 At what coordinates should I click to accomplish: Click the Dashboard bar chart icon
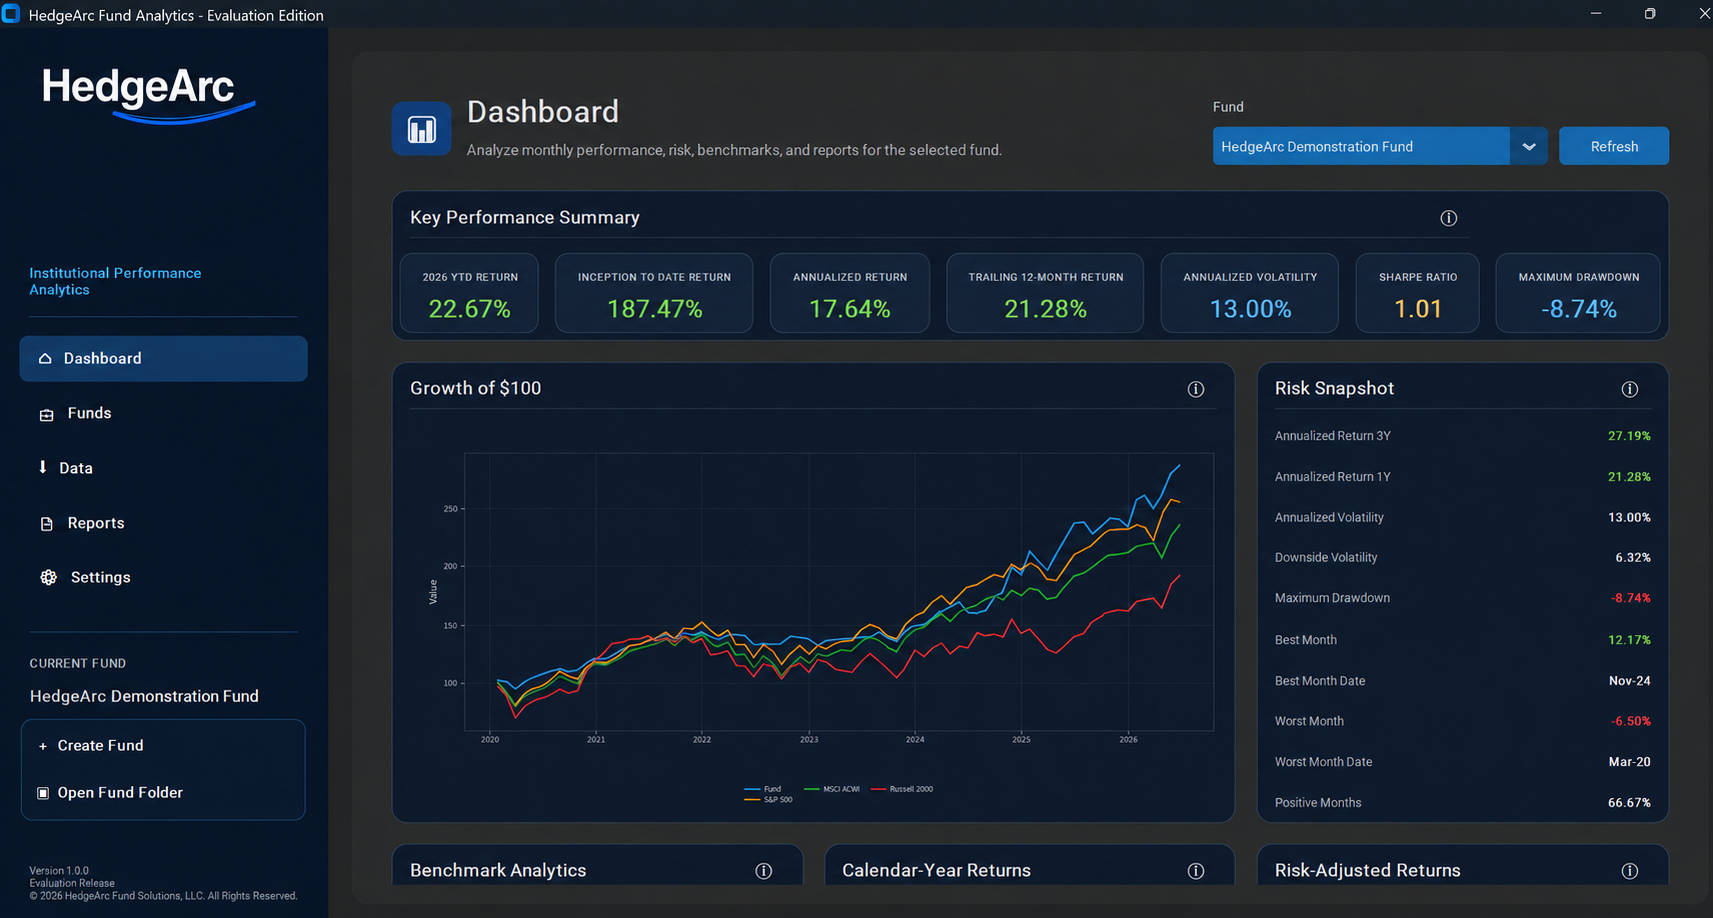[x=421, y=129]
